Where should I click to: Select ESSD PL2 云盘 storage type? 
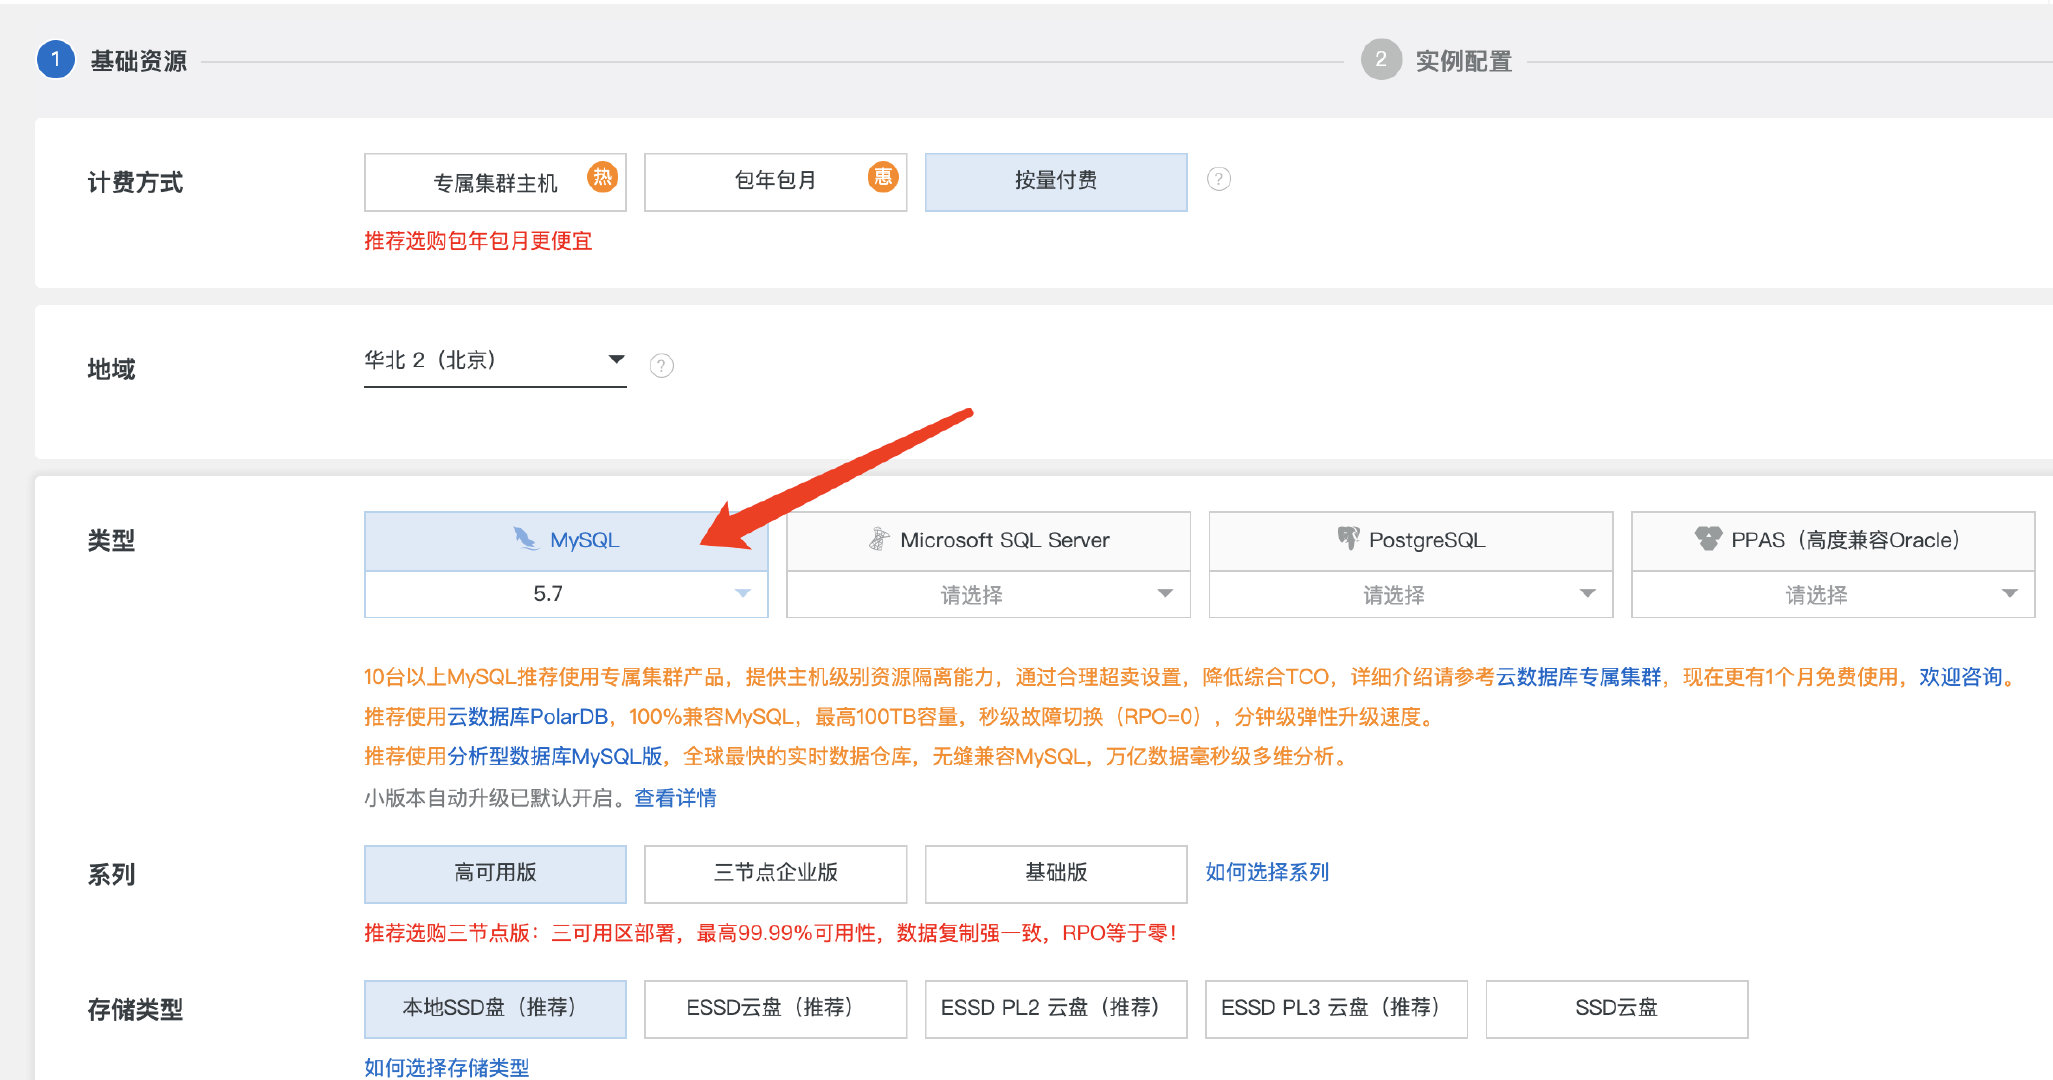1056,1008
